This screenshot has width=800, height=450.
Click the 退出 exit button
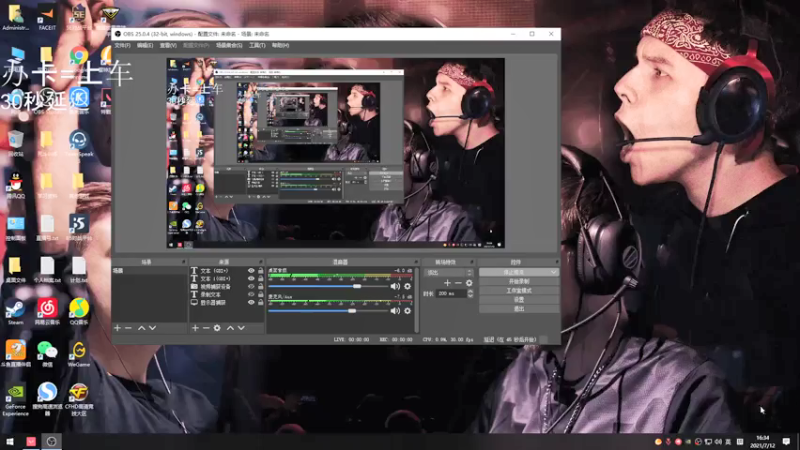[x=519, y=309]
